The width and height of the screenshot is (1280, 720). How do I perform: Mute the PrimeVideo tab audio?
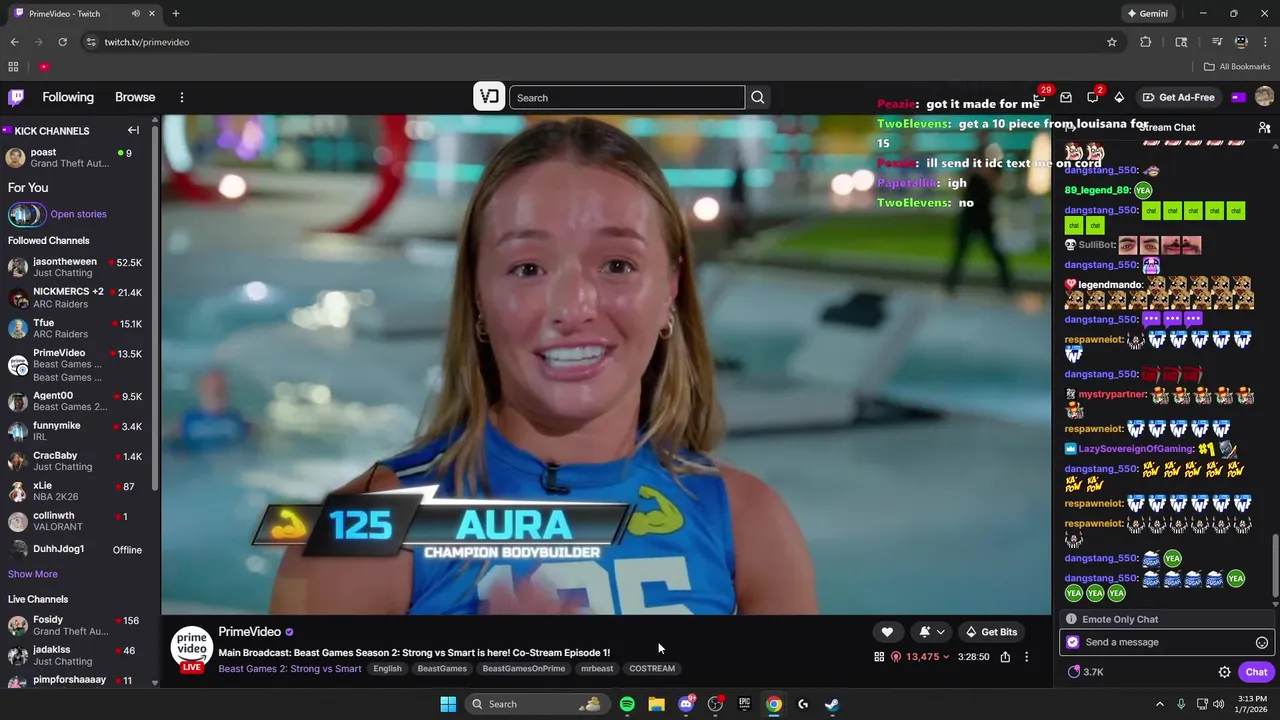pos(135,14)
